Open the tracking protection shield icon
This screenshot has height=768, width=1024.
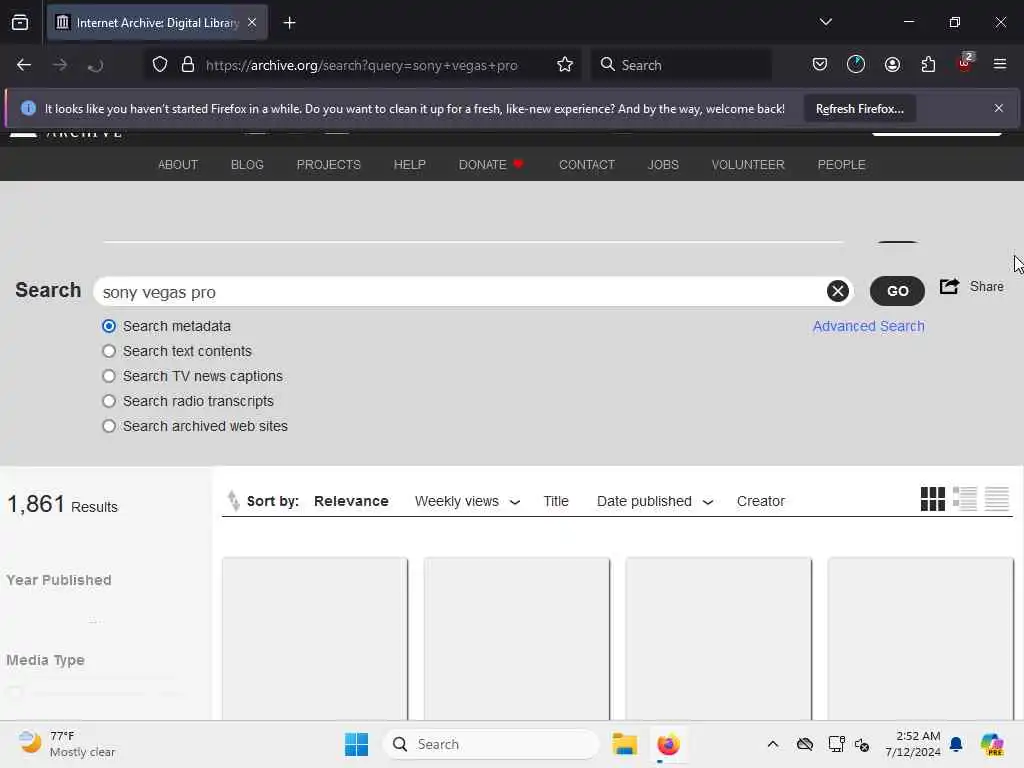[x=160, y=65]
